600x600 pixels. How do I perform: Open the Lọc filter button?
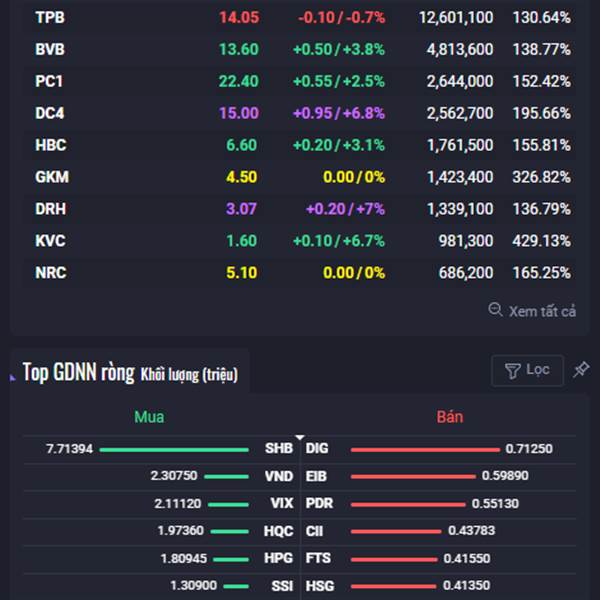[x=527, y=370]
